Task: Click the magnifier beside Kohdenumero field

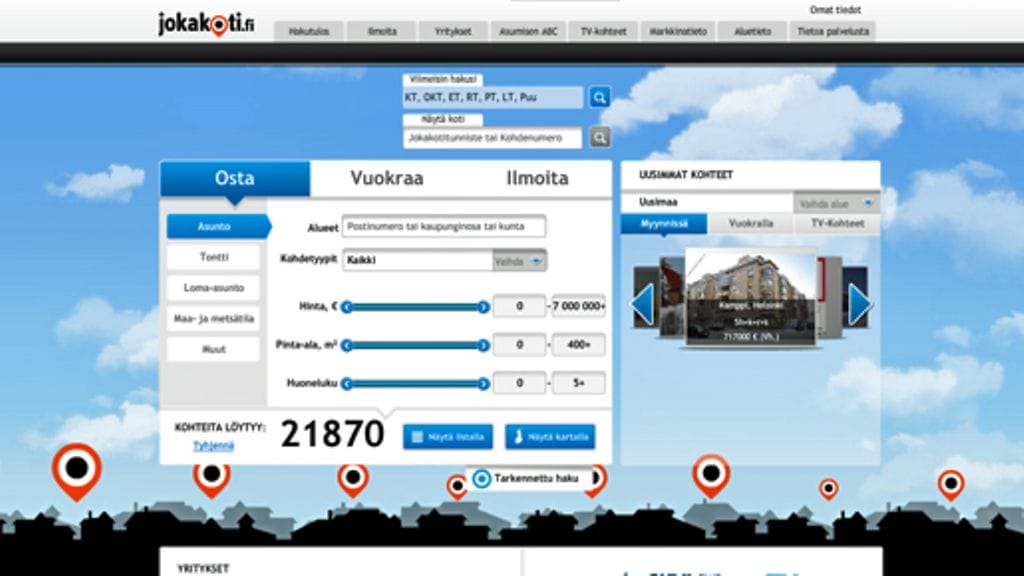Action: click(599, 137)
